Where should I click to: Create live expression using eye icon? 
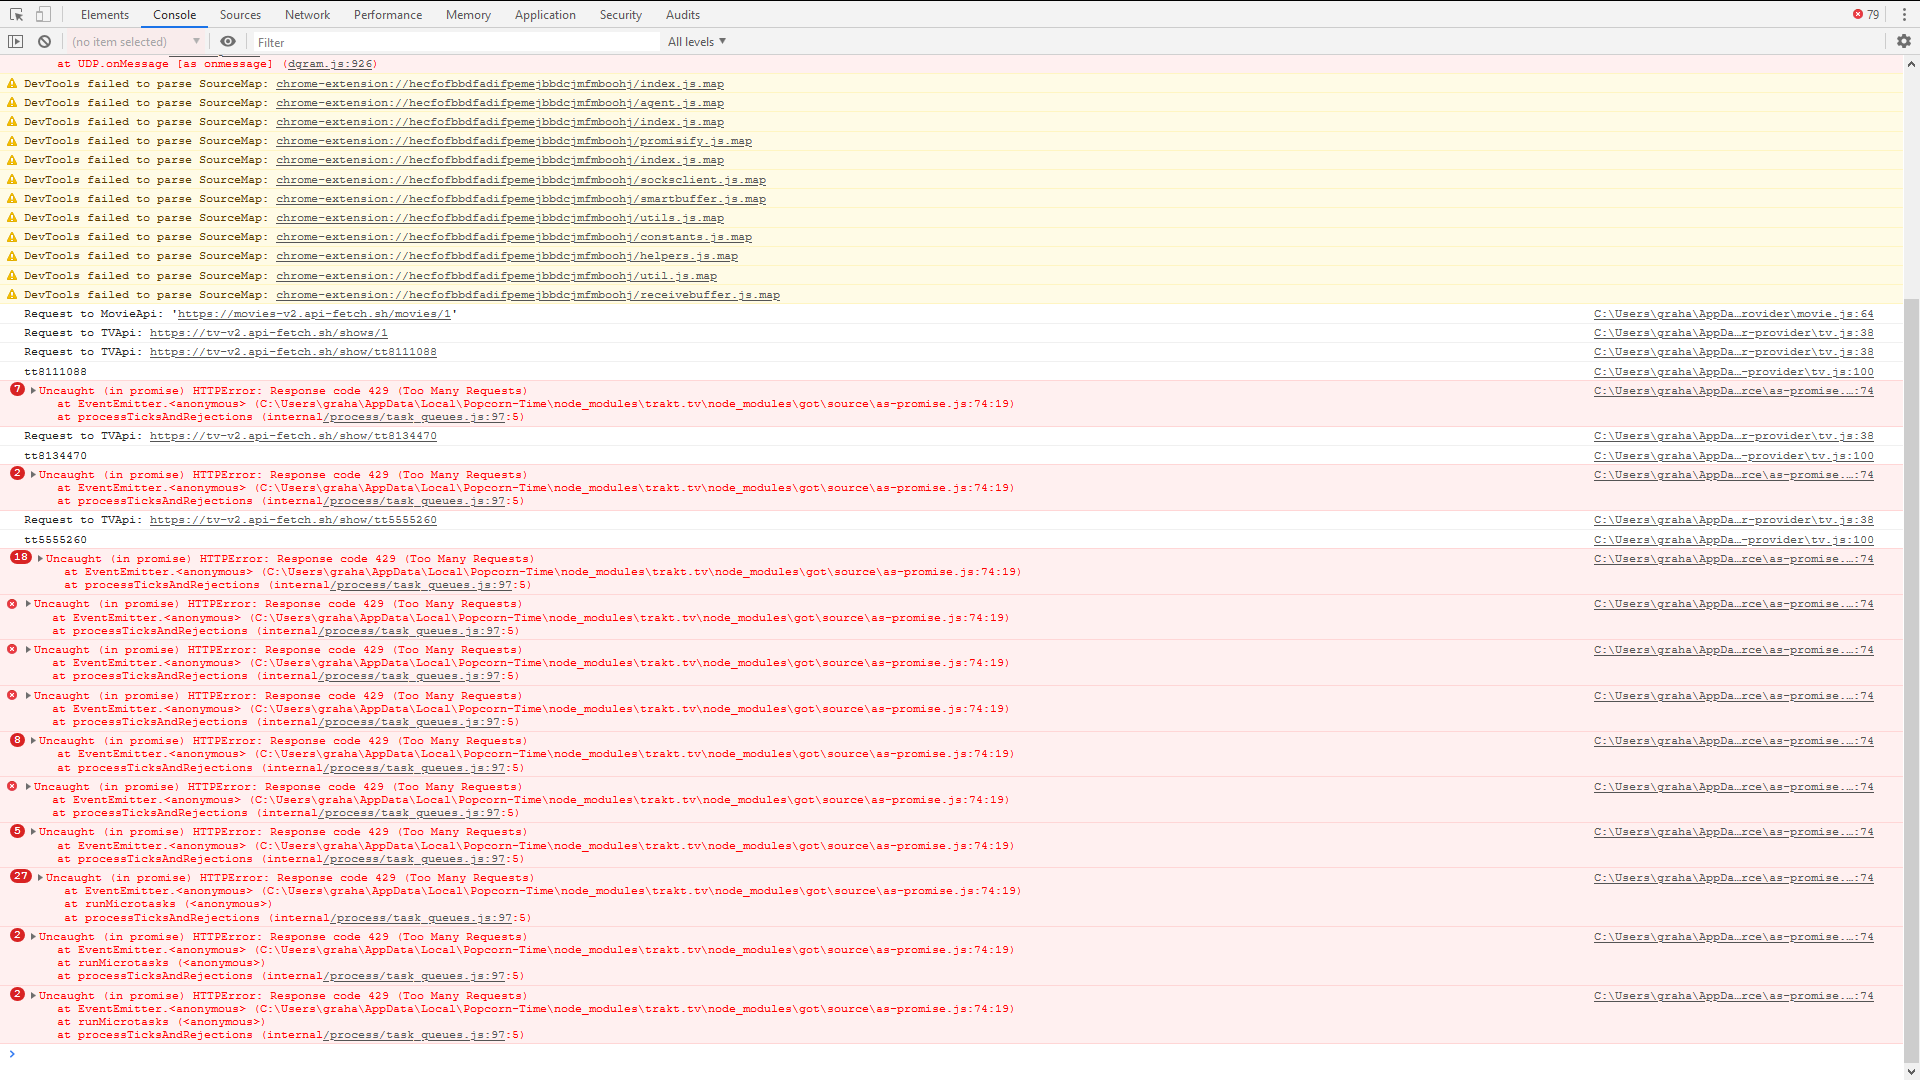point(228,41)
